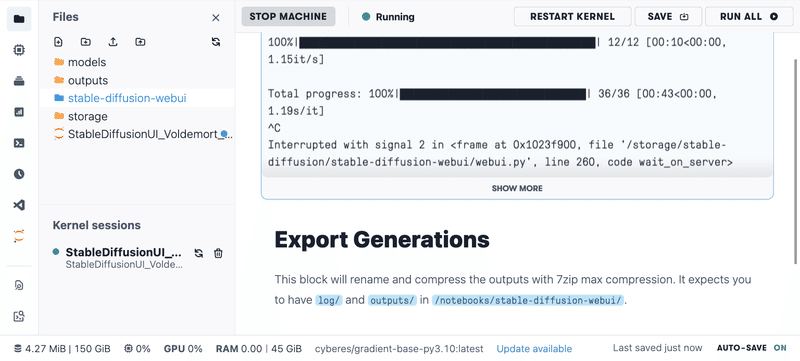Click the Update available link
This screenshot has height=361, width=800.
point(534,349)
